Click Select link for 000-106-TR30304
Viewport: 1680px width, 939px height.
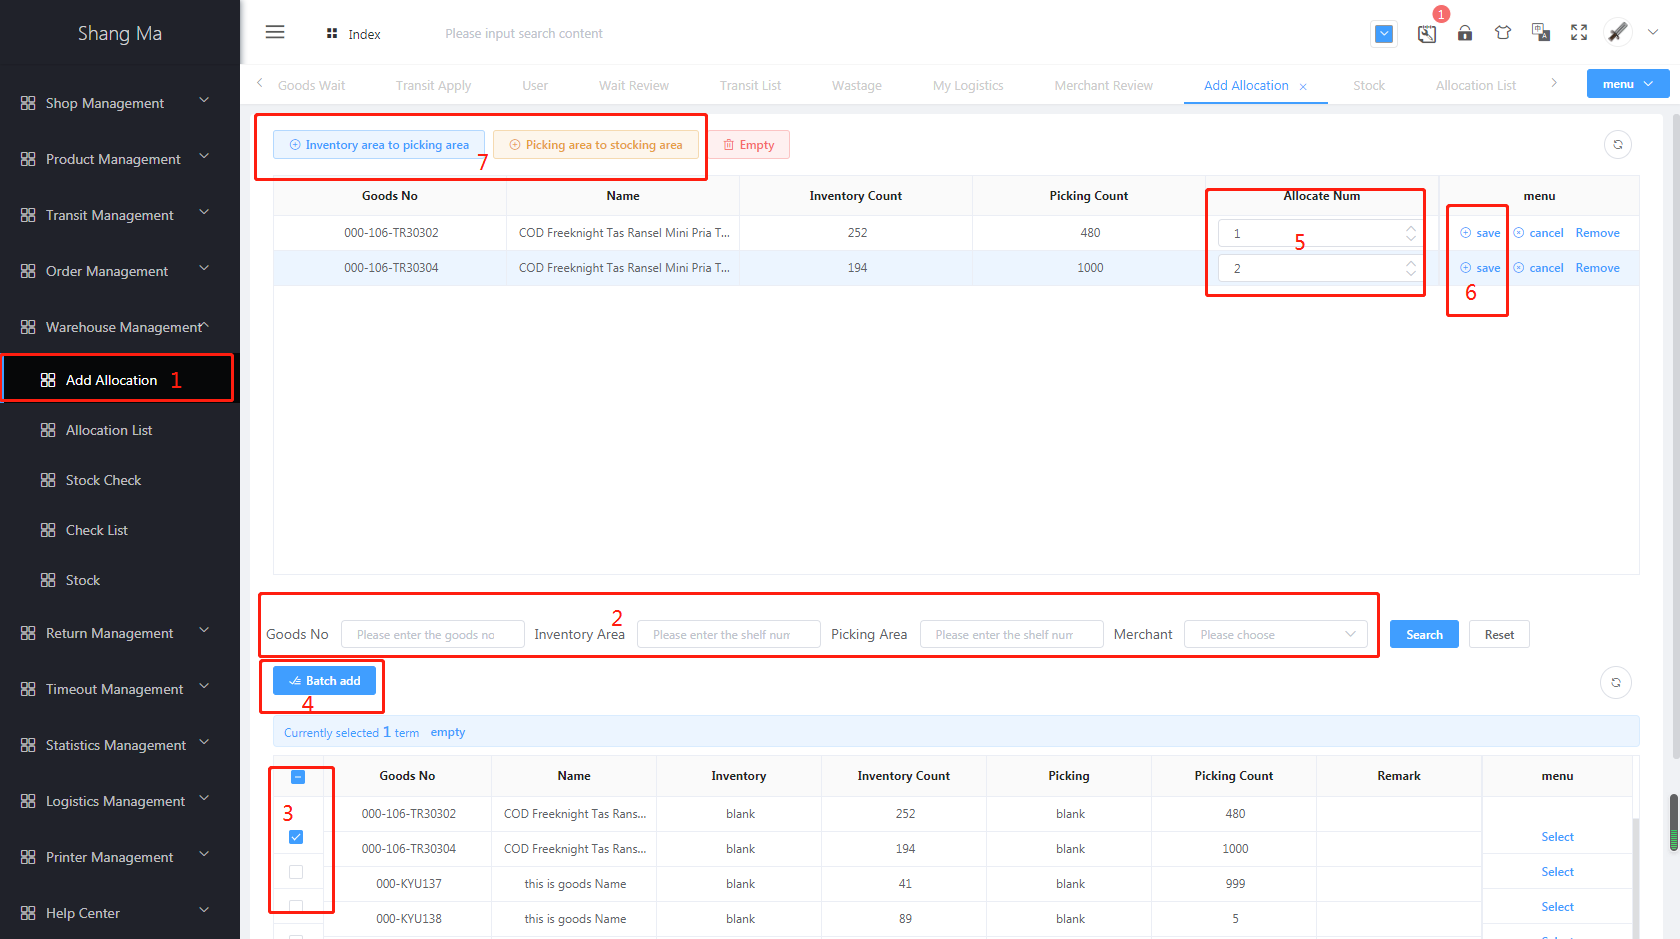(x=1557, y=872)
